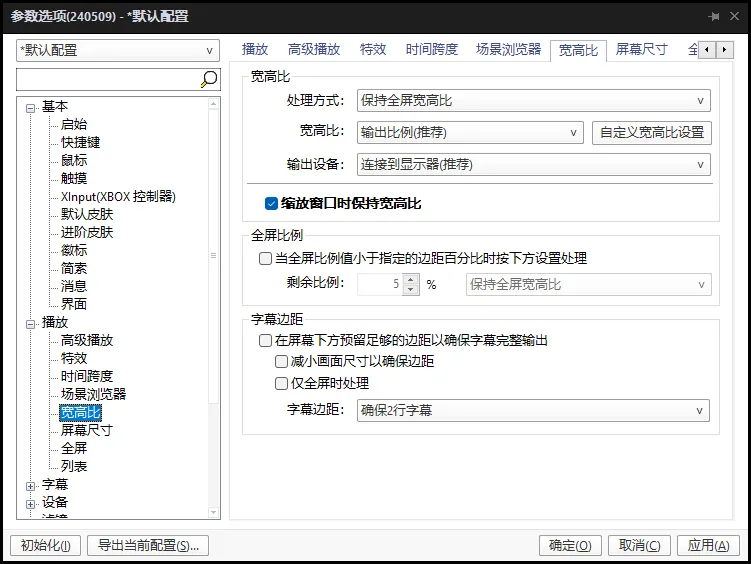Image resolution: width=751 pixels, height=564 pixels.
Task: Expand the 设备 tree node
Action: tap(30, 504)
